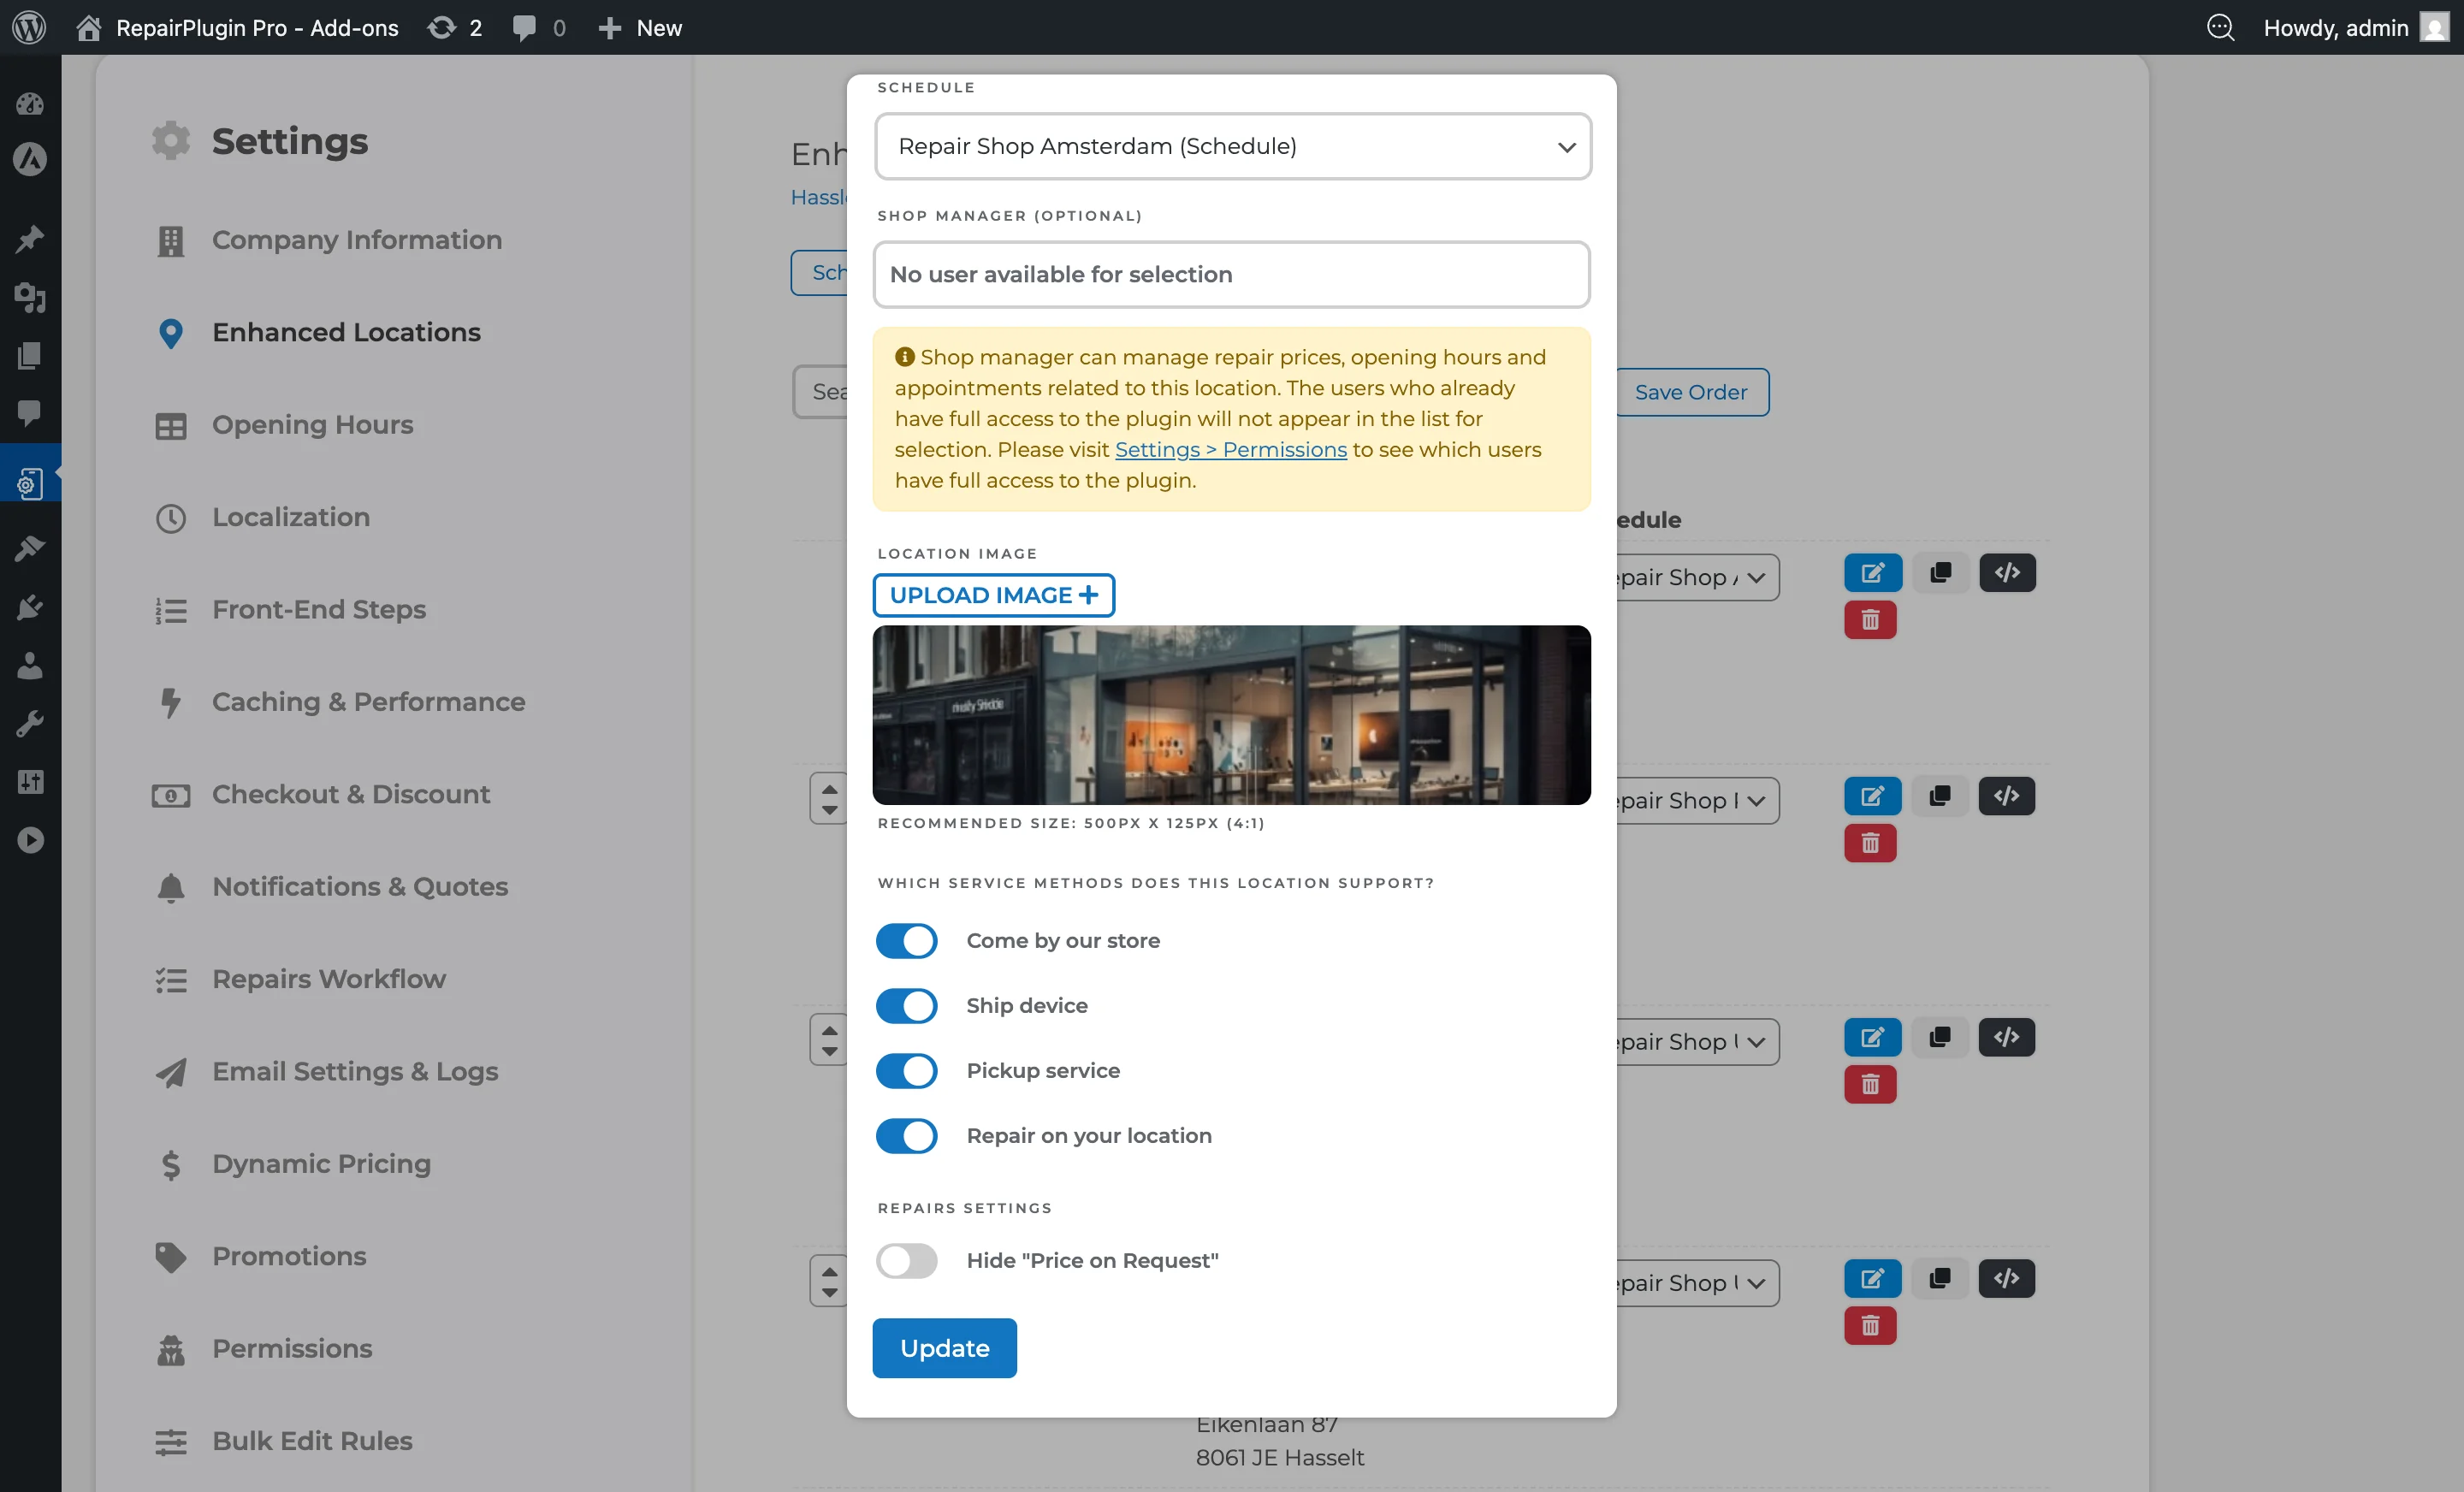Click the first row's blue edit icon

coord(1873,573)
